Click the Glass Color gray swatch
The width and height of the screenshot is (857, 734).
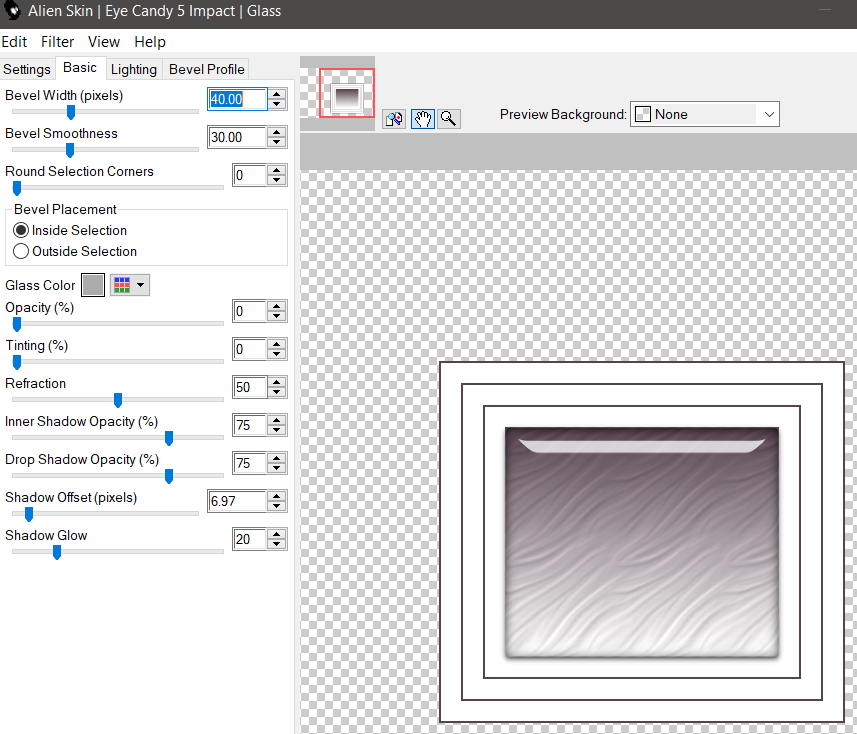92,286
